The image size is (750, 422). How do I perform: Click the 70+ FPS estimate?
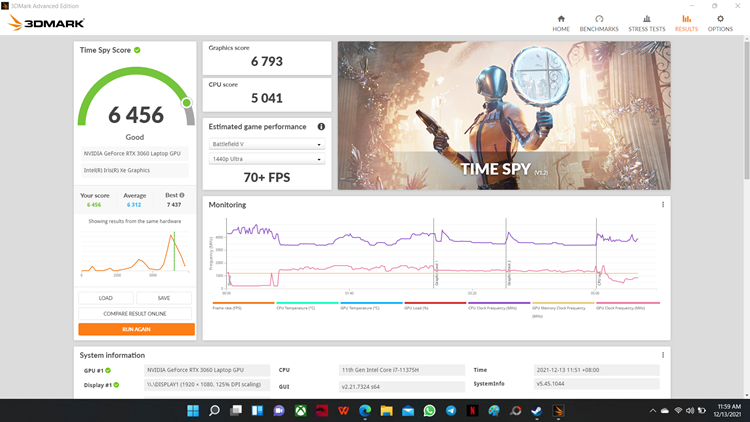click(x=267, y=178)
